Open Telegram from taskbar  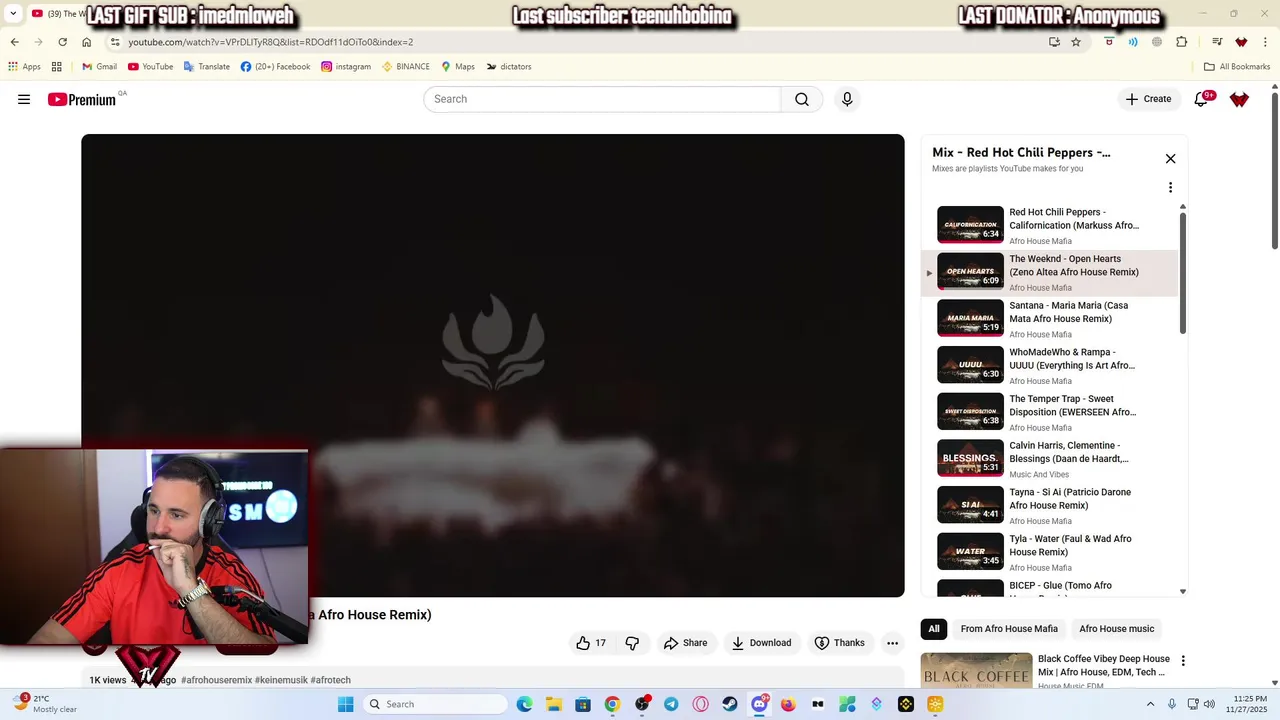coord(671,704)
